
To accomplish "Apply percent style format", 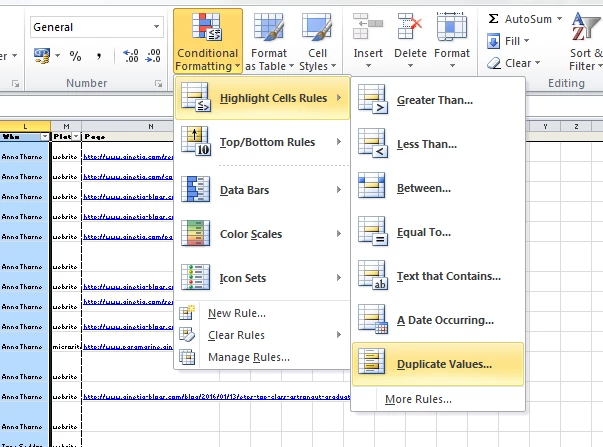I will point(75,56).
